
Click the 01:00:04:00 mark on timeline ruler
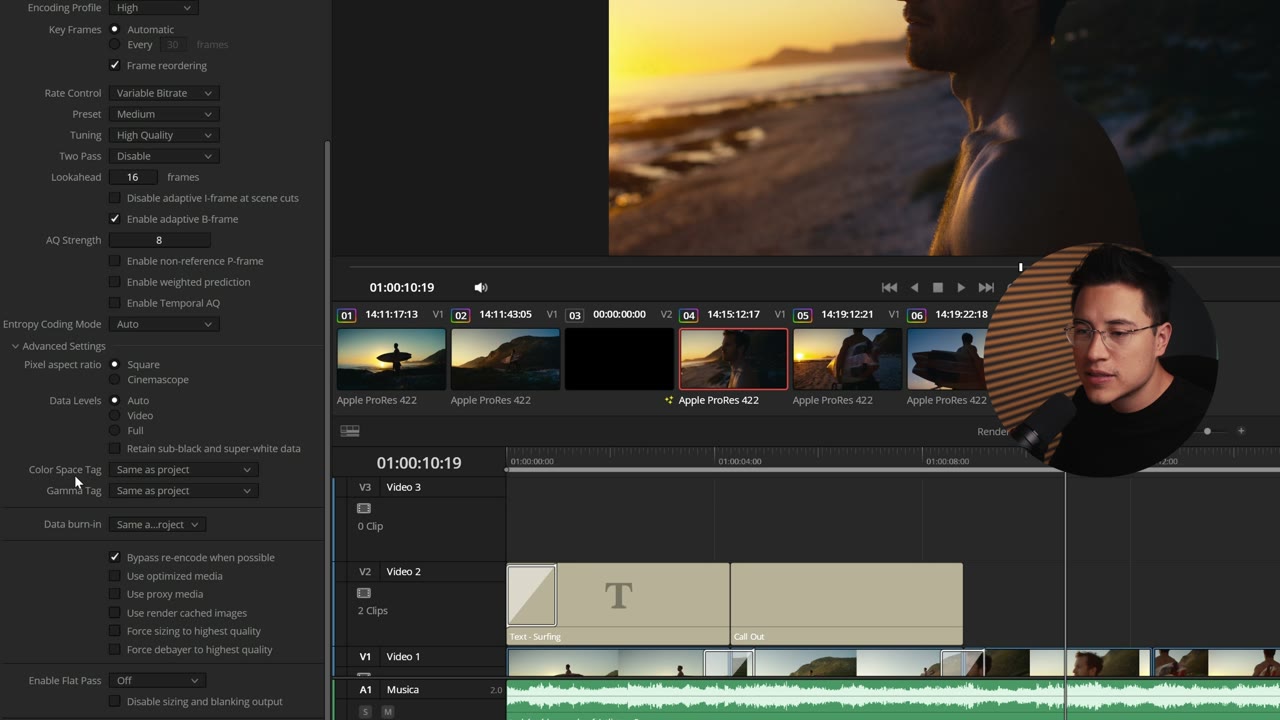[x=740, y=461]
